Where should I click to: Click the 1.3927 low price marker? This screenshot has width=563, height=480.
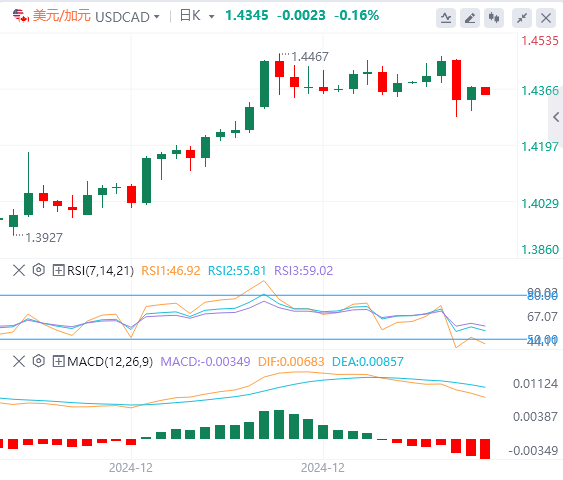[44, 238]
